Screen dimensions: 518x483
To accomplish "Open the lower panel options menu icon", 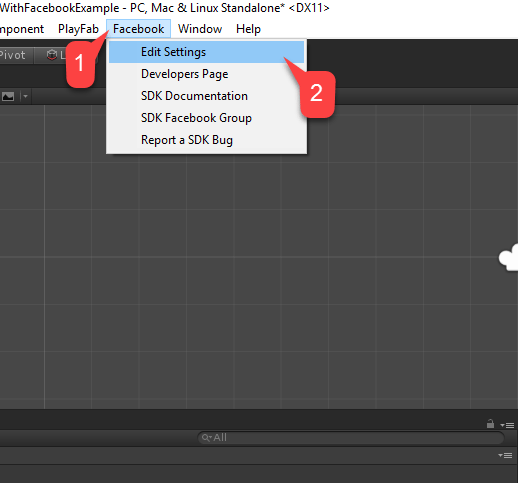I will coord(505,455).
